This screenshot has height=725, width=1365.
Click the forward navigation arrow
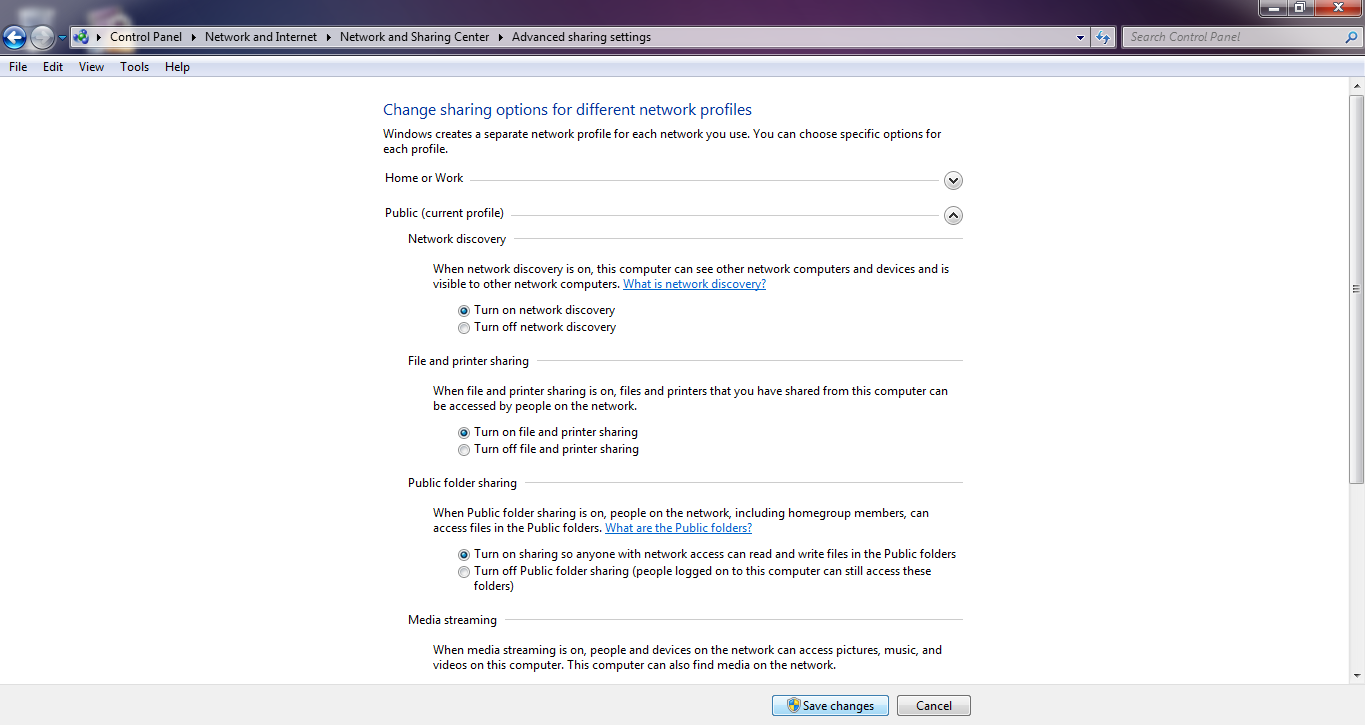coord(40,36)
